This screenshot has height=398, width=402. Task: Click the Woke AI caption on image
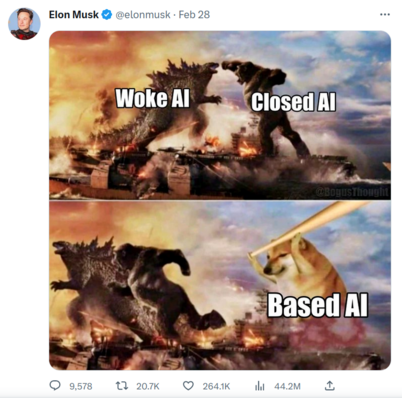pyautogui.click(x=153, y=98)
